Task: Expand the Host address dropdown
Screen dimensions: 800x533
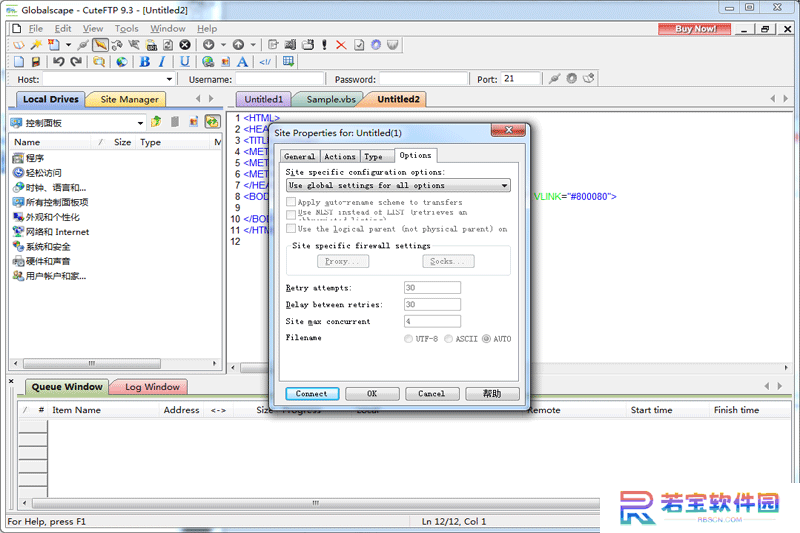Action: point(169,80)
